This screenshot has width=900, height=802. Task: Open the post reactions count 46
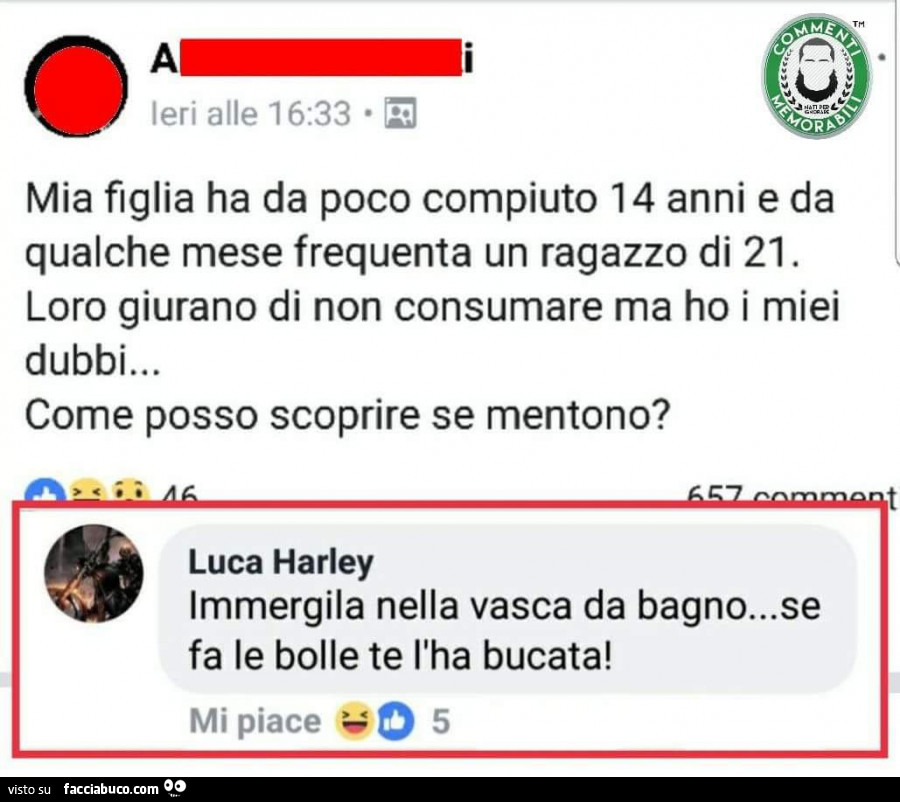pyautogui.click(x=179, y=494)
